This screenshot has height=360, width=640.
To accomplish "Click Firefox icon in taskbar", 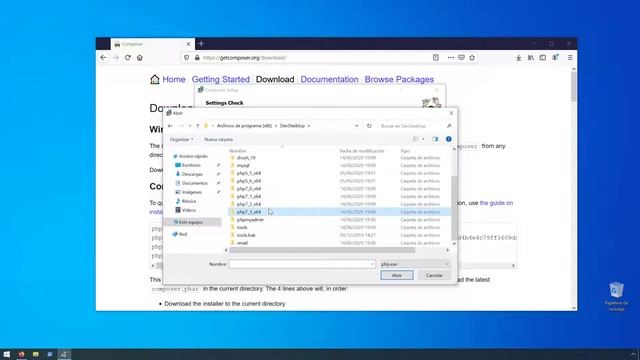I will (x=22, y=354).
